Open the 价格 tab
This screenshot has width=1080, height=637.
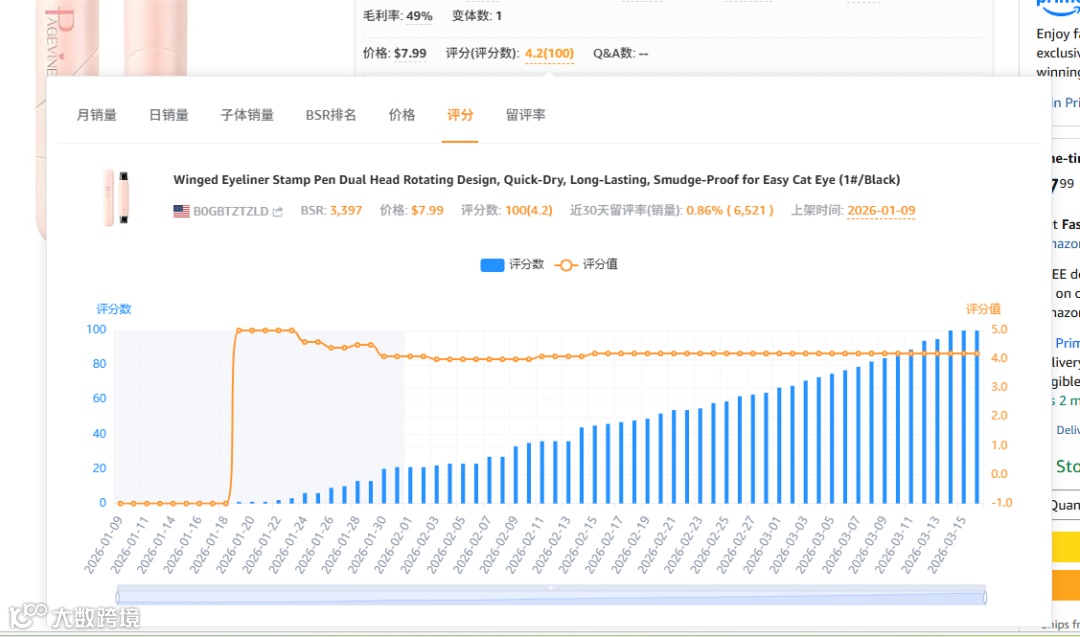(x=402, y=115)
